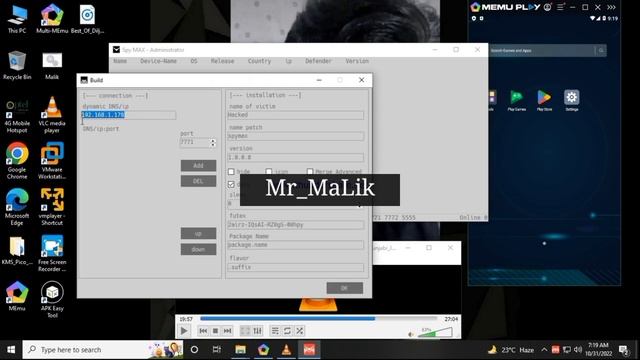Skip to previous track in VLC
Viewport: 640px width, 360px height.
[x=203, y=331]
